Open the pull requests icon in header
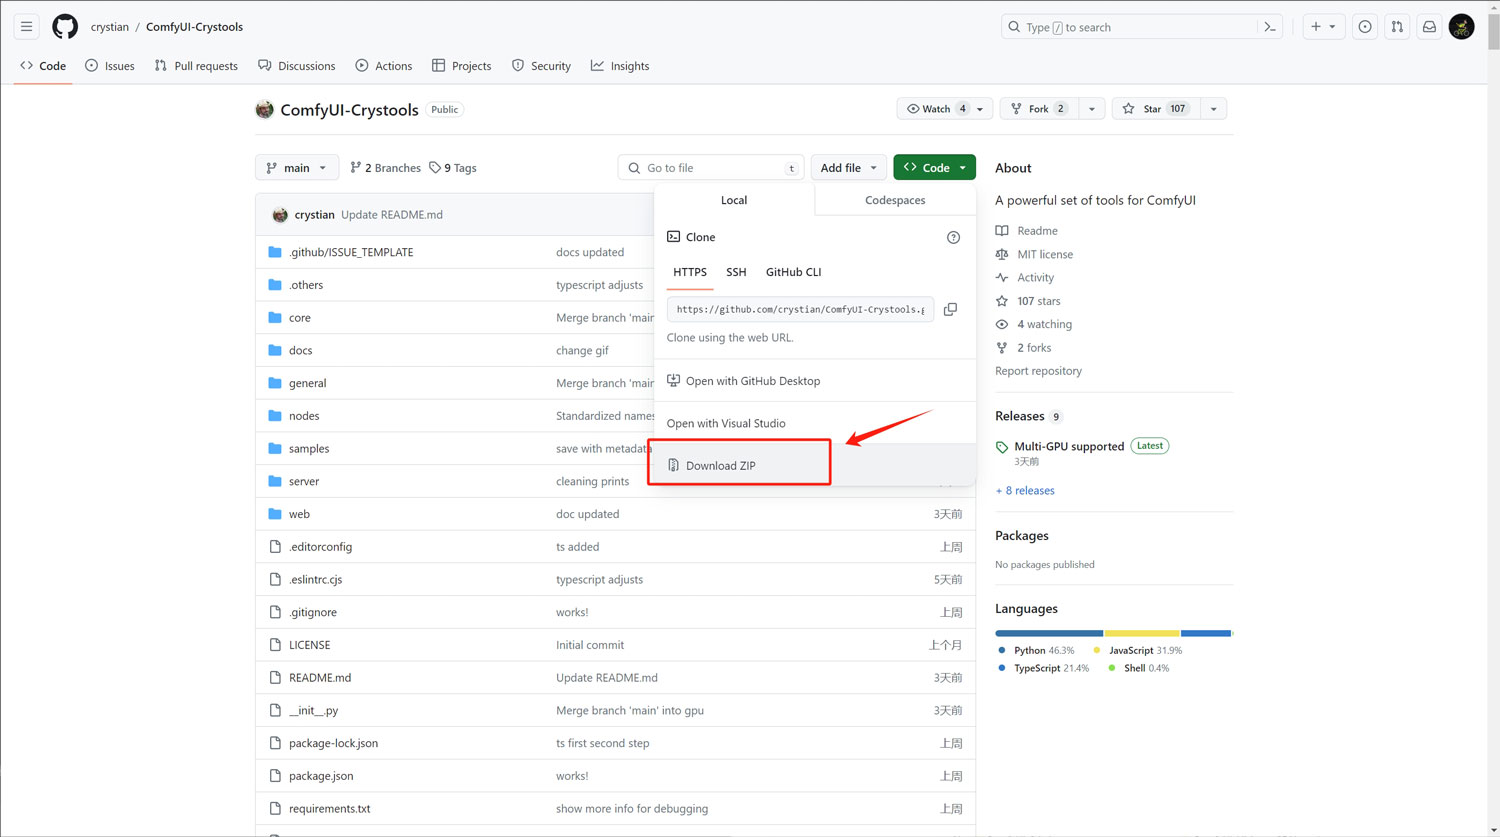 1397,27
